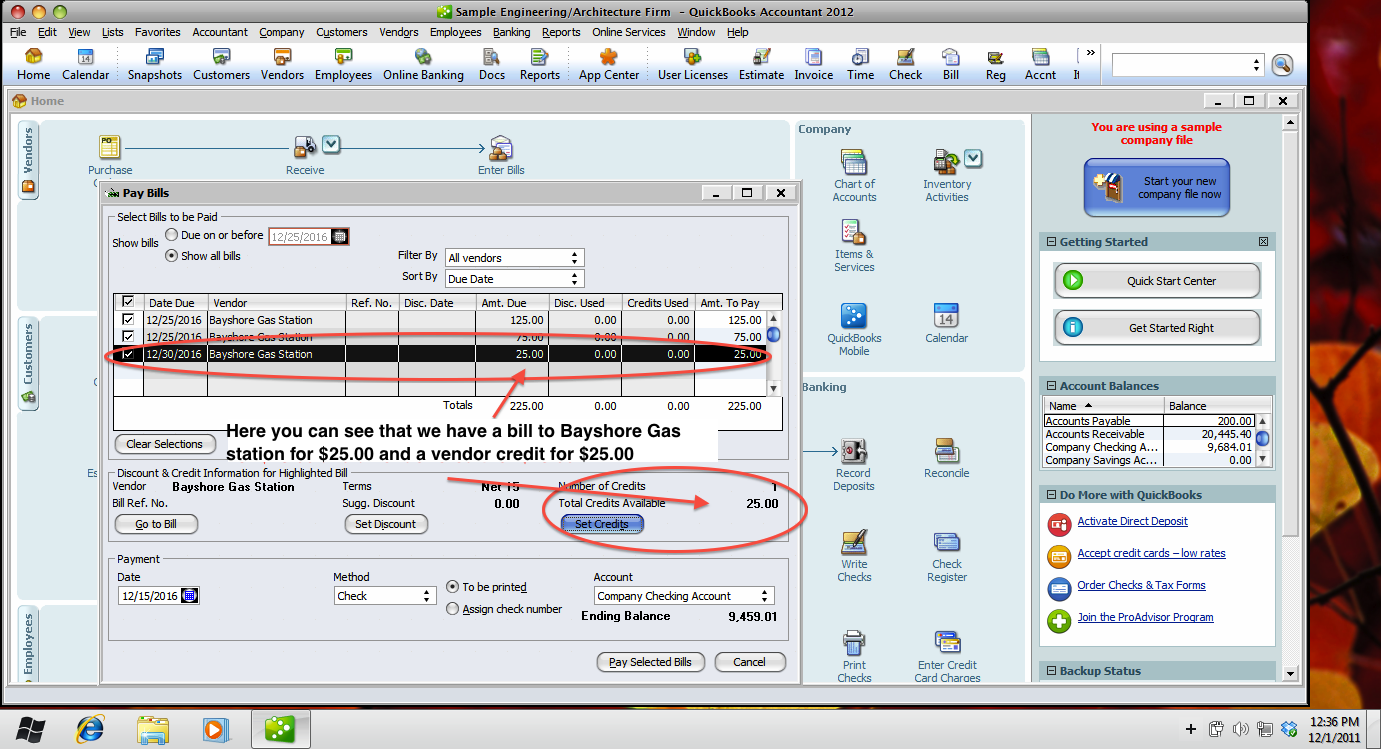Select the 'Show all bills' radio option
The height and width of the screenshot is (749, 1381).
172,256
